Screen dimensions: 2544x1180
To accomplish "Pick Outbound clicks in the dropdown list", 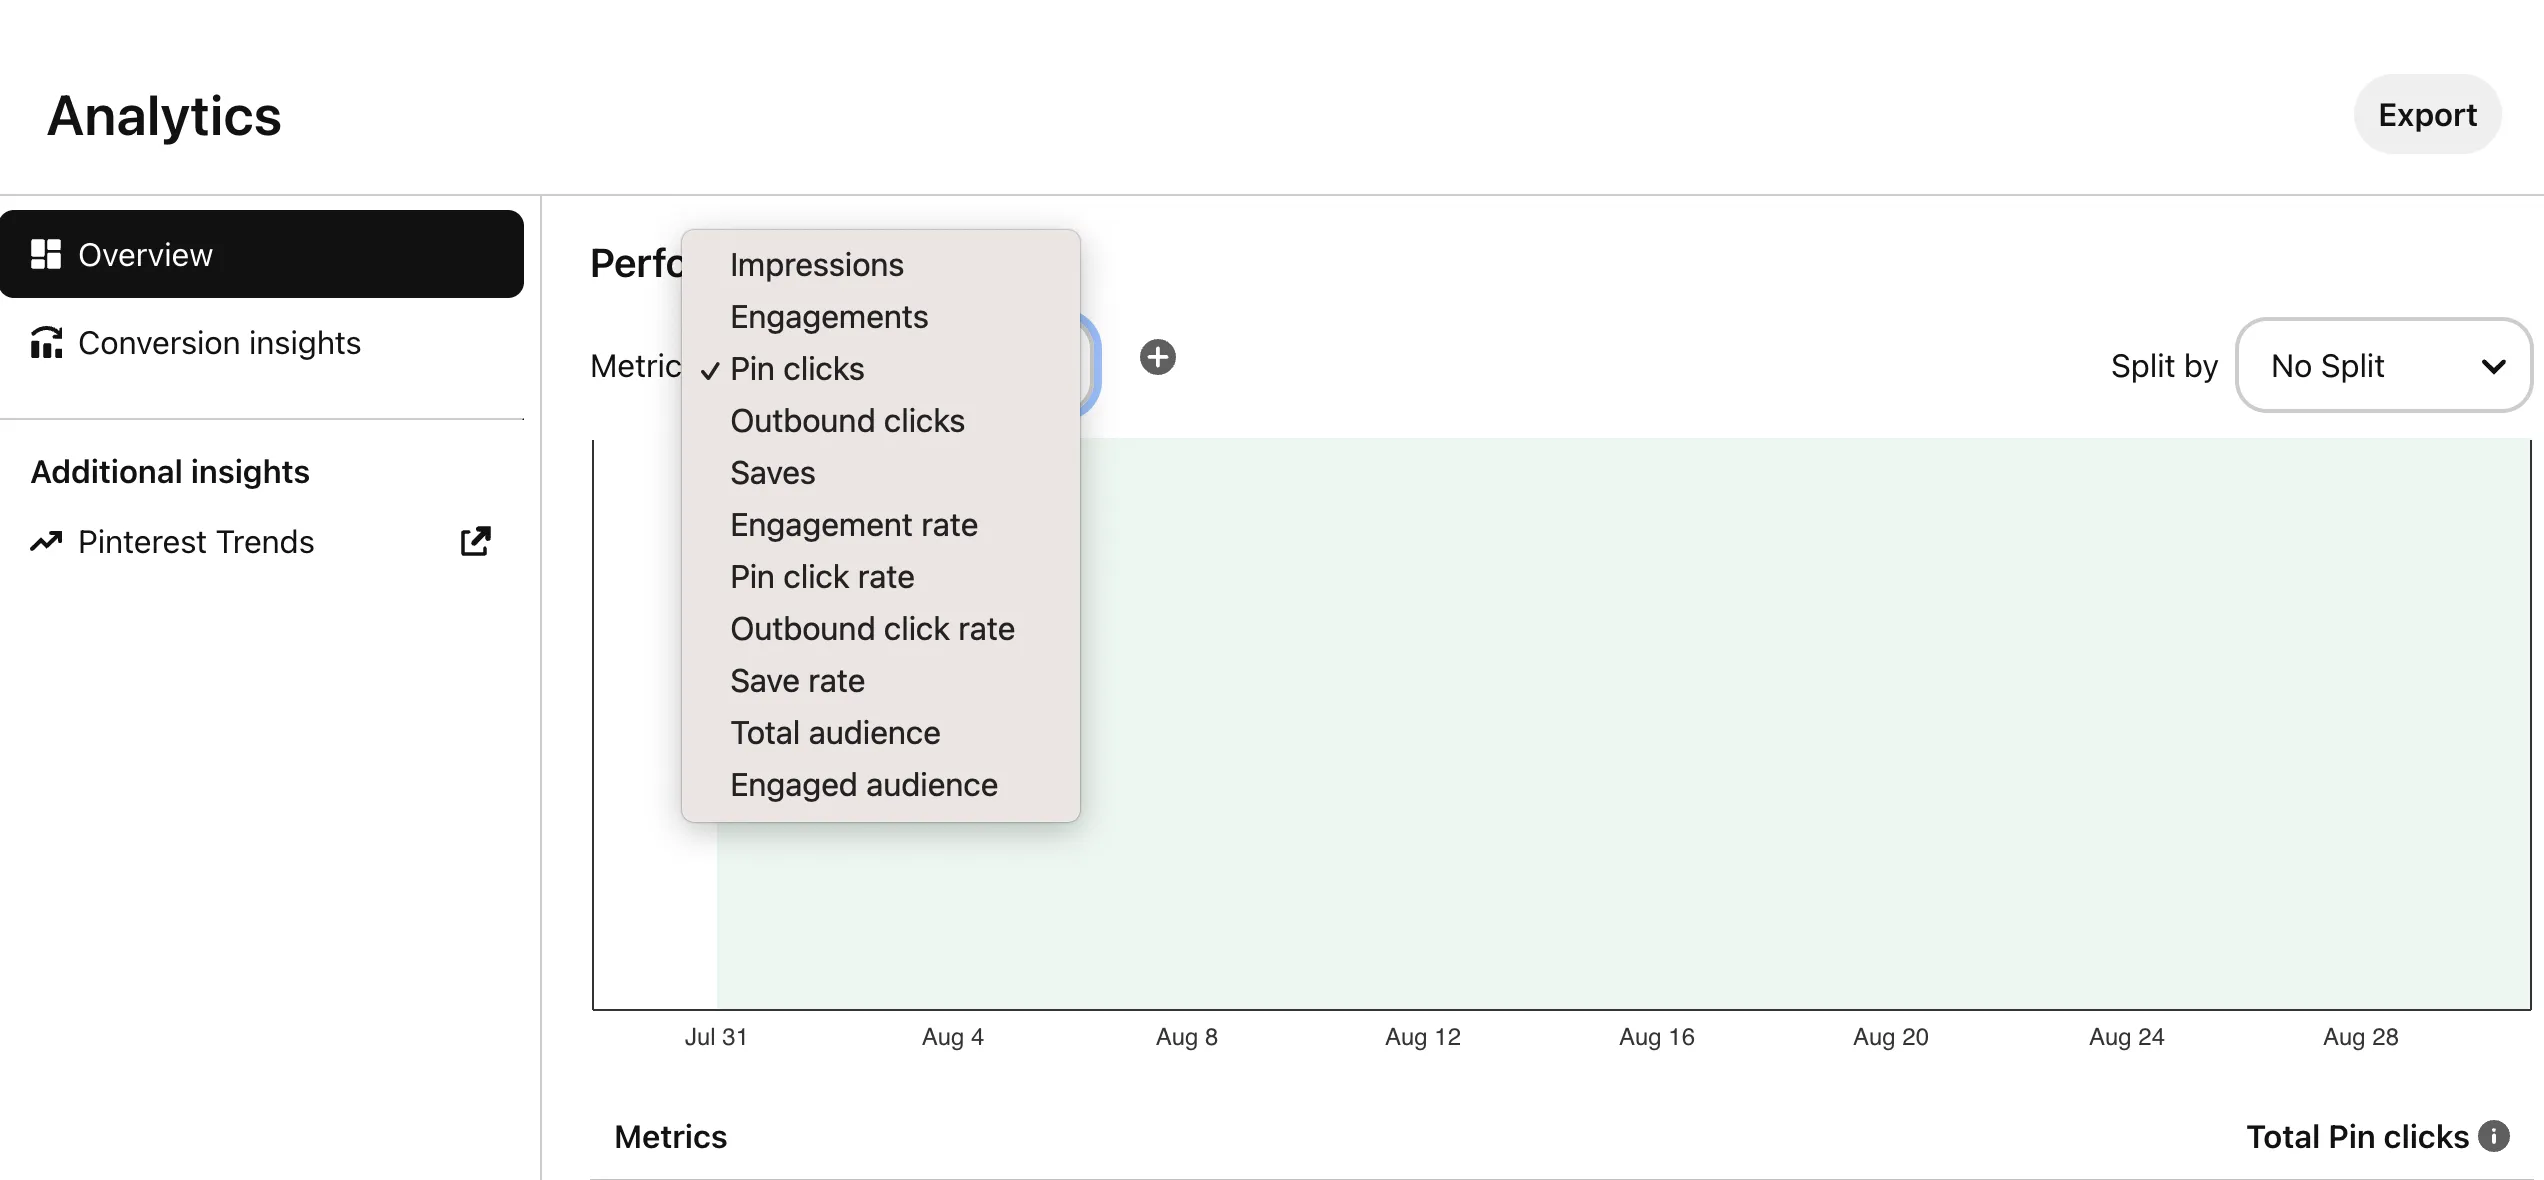I will coord(846,421).
